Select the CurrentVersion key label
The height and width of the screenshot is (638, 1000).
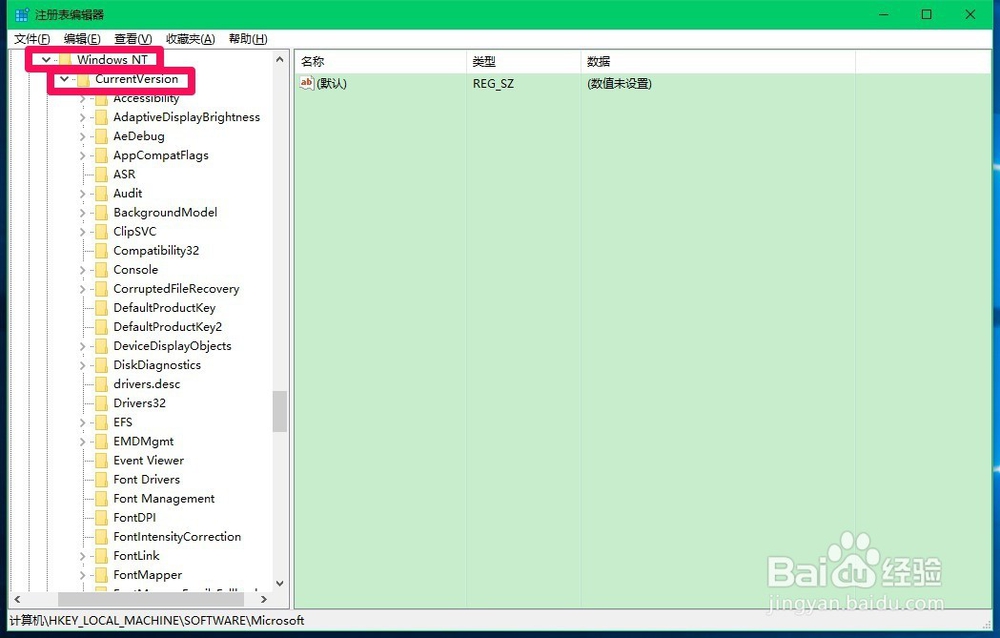pyautogui.click(x=136, y=79)
